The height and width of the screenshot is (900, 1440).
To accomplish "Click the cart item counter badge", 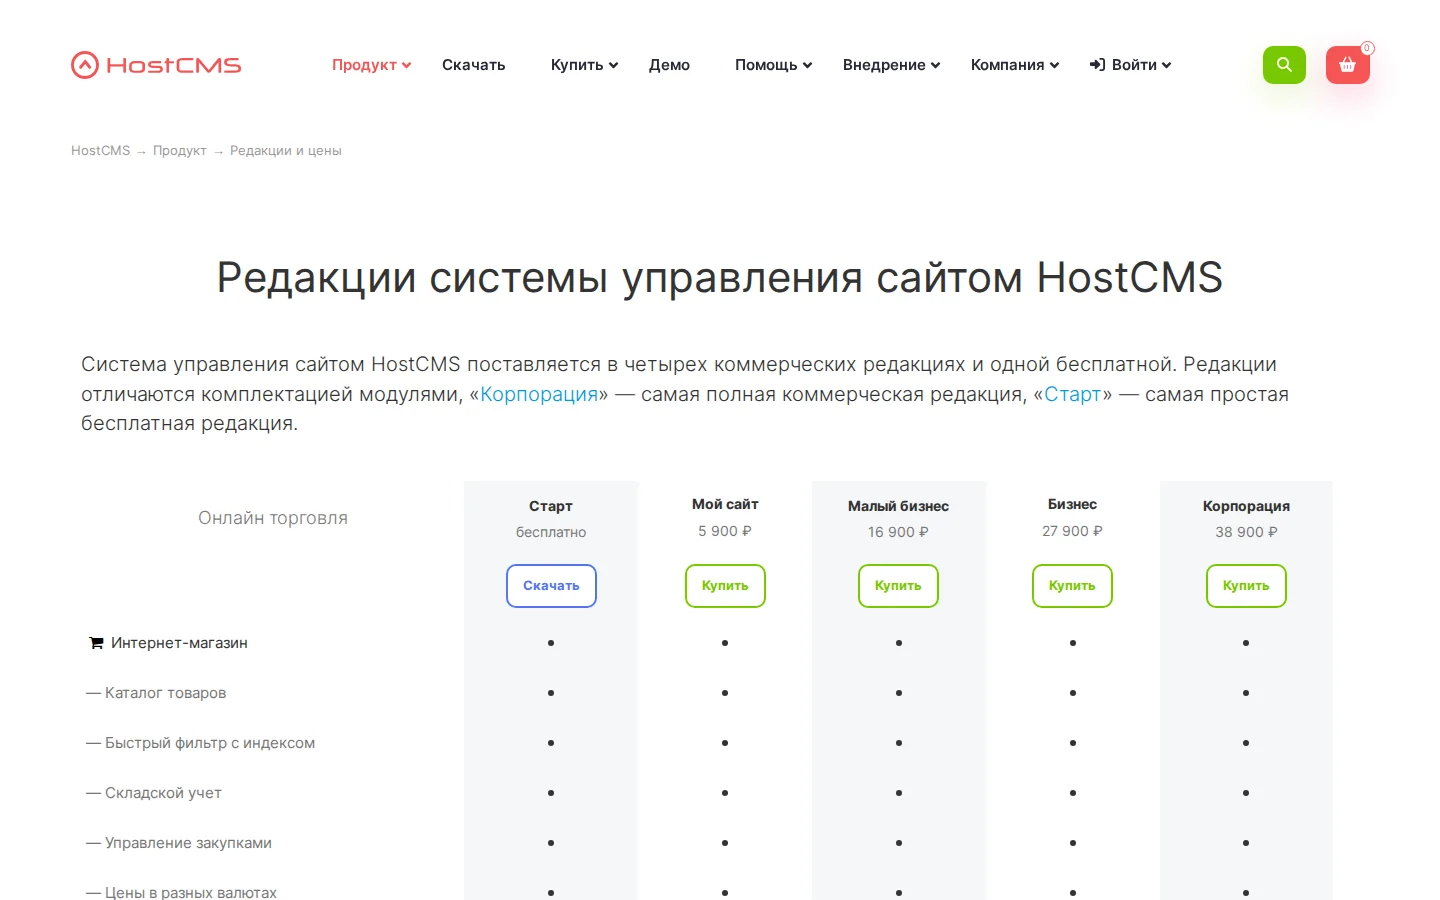I will tap(1367, 48).
